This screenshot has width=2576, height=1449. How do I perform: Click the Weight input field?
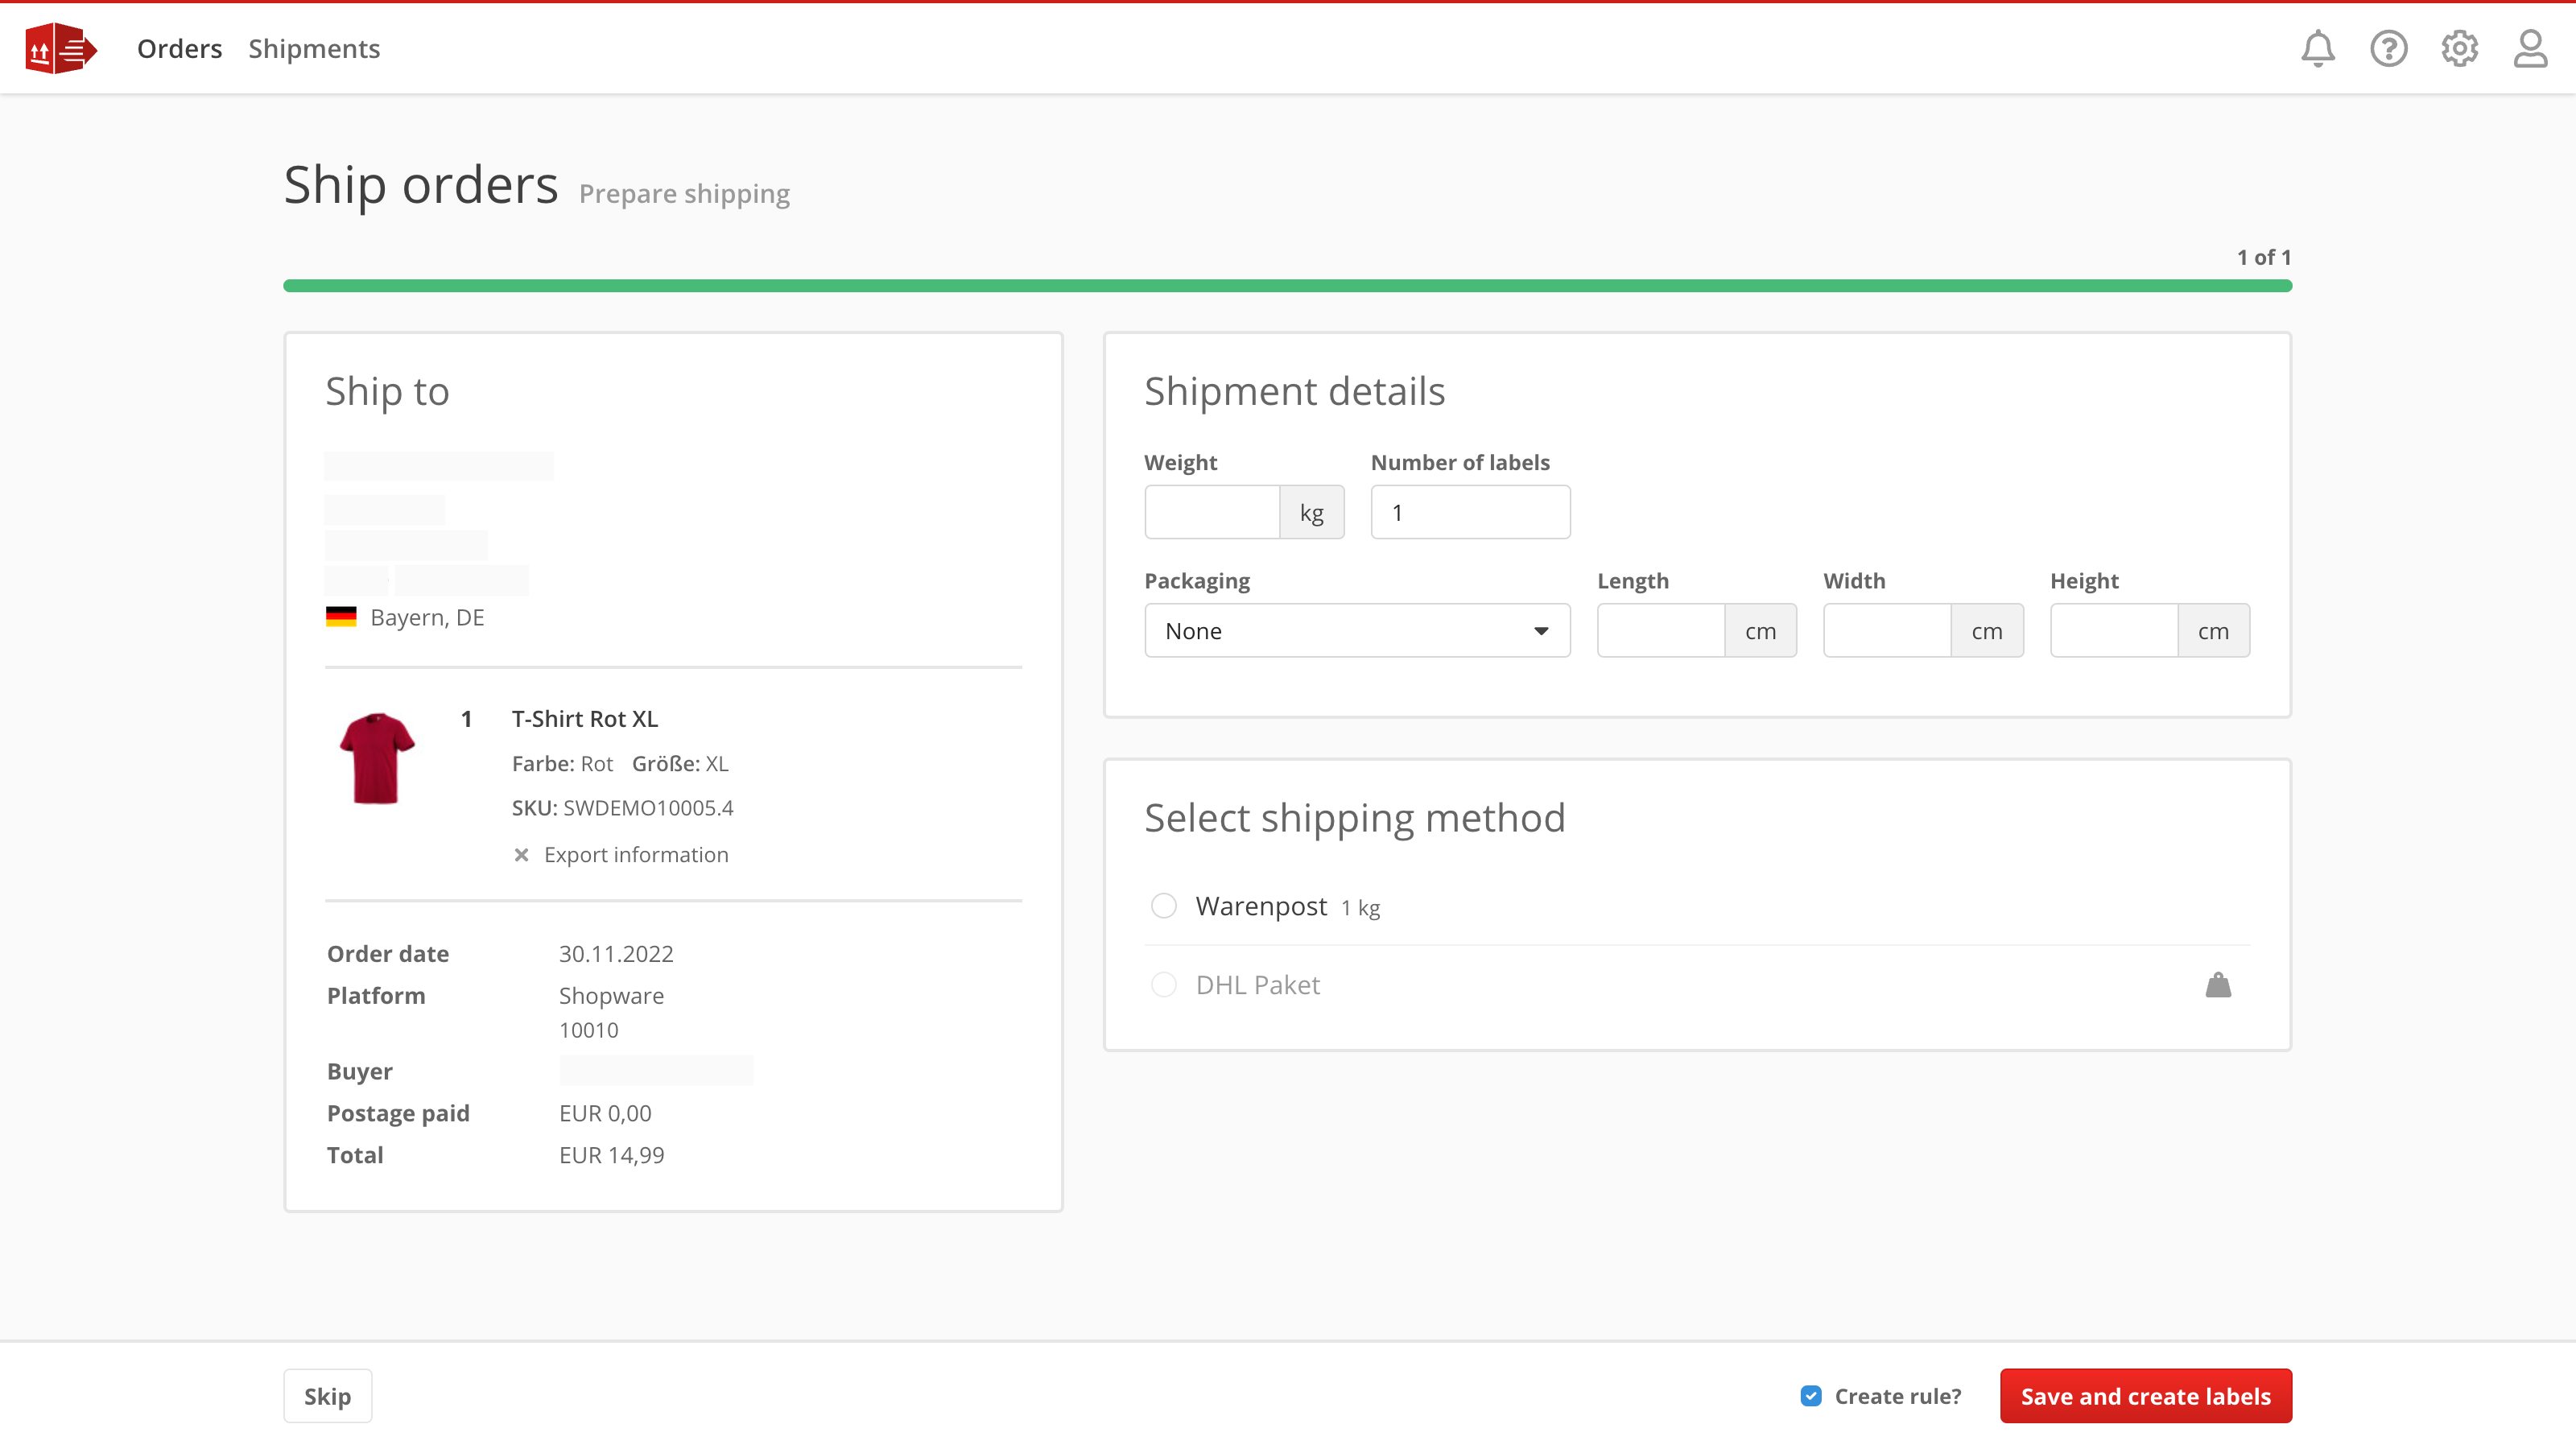(x=1212, y=512)
